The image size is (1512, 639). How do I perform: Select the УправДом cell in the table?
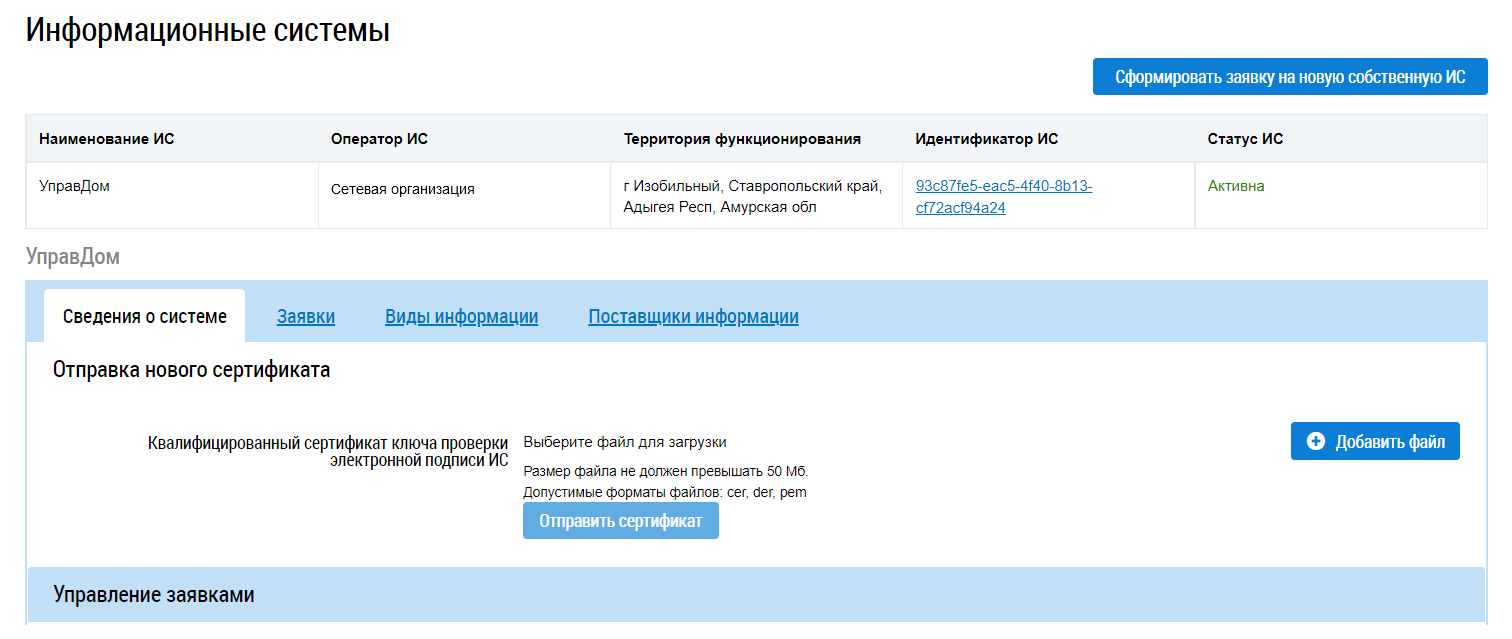tap(74, 186)
